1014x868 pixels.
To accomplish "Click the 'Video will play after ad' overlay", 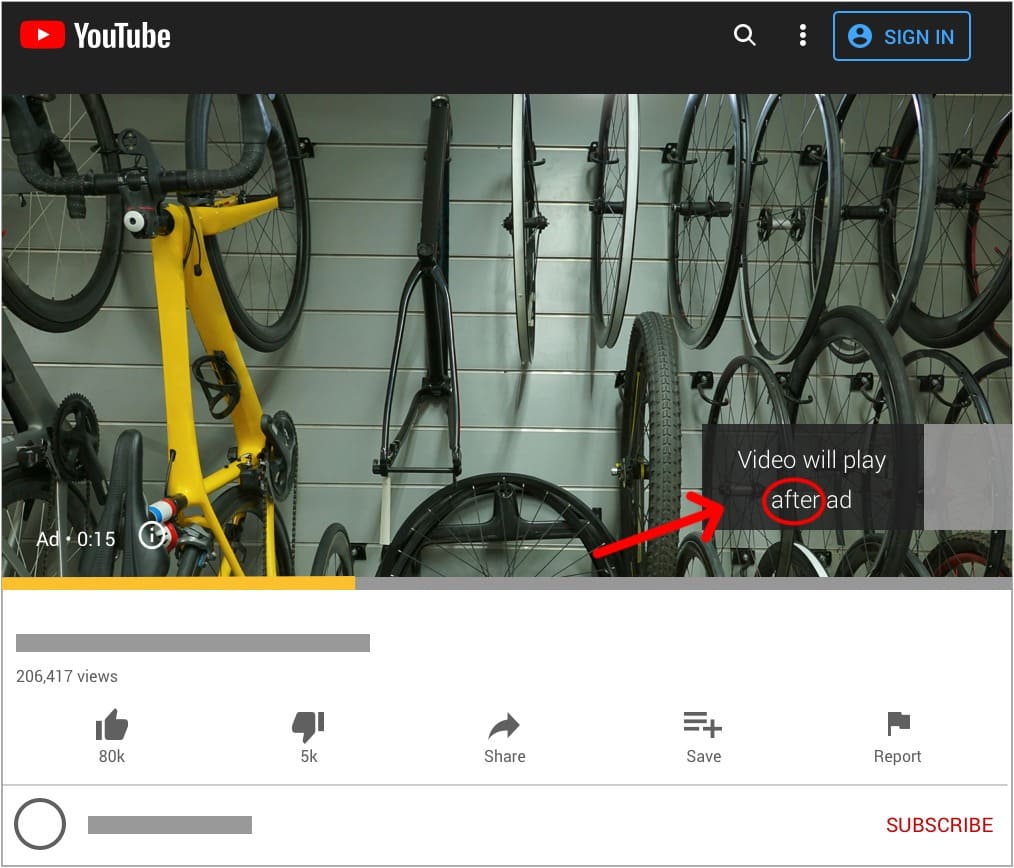I will (811, 477).
